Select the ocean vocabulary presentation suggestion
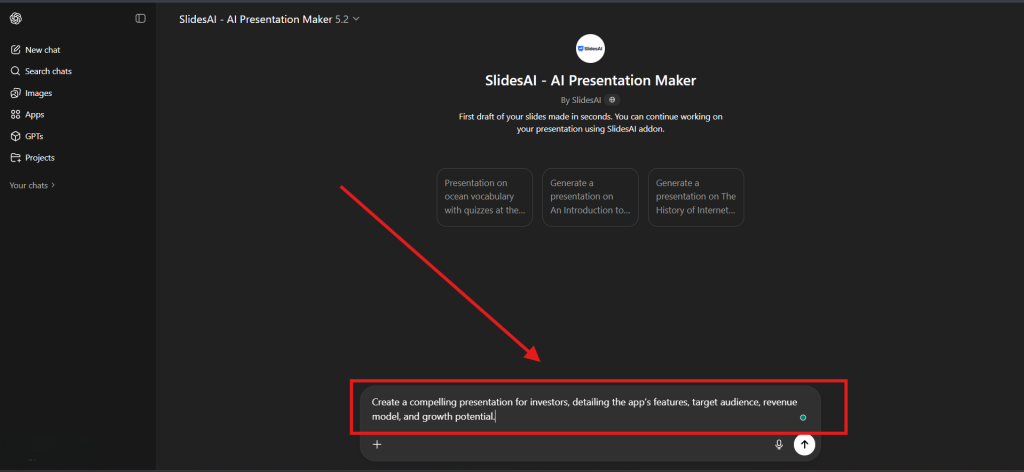1024x472 pixels. coord(485,197)
